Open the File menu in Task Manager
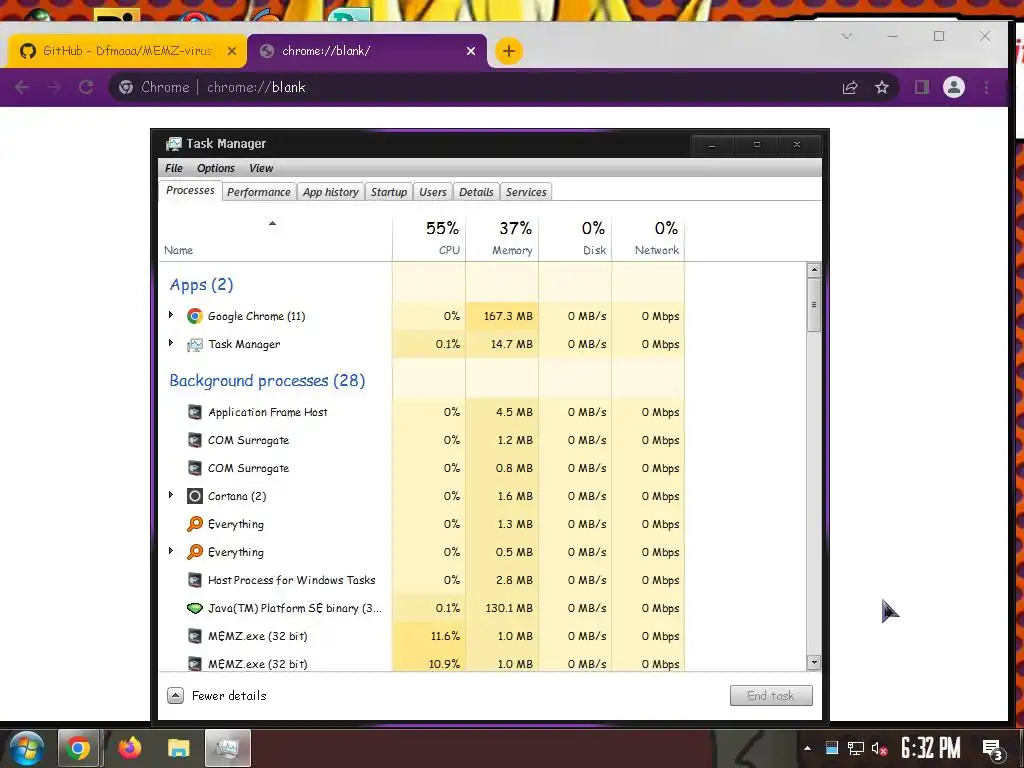 point(174,168)
